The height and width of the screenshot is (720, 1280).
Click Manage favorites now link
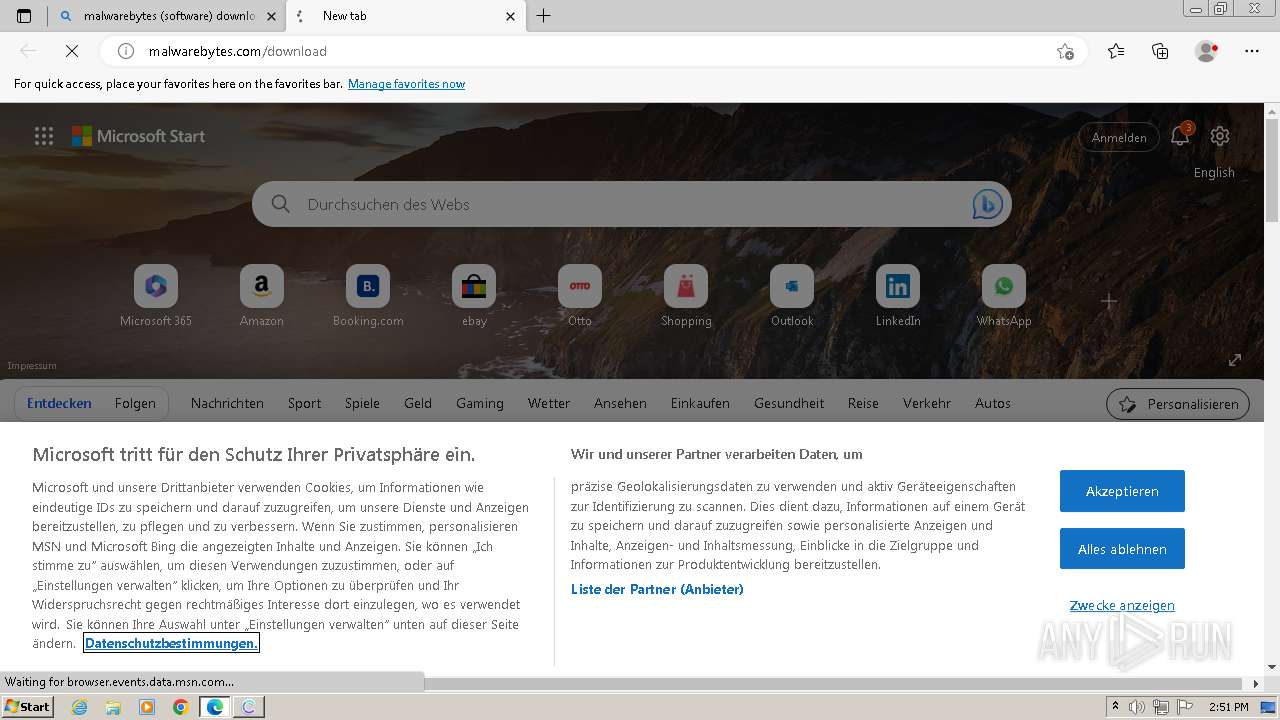coord(406,84)
